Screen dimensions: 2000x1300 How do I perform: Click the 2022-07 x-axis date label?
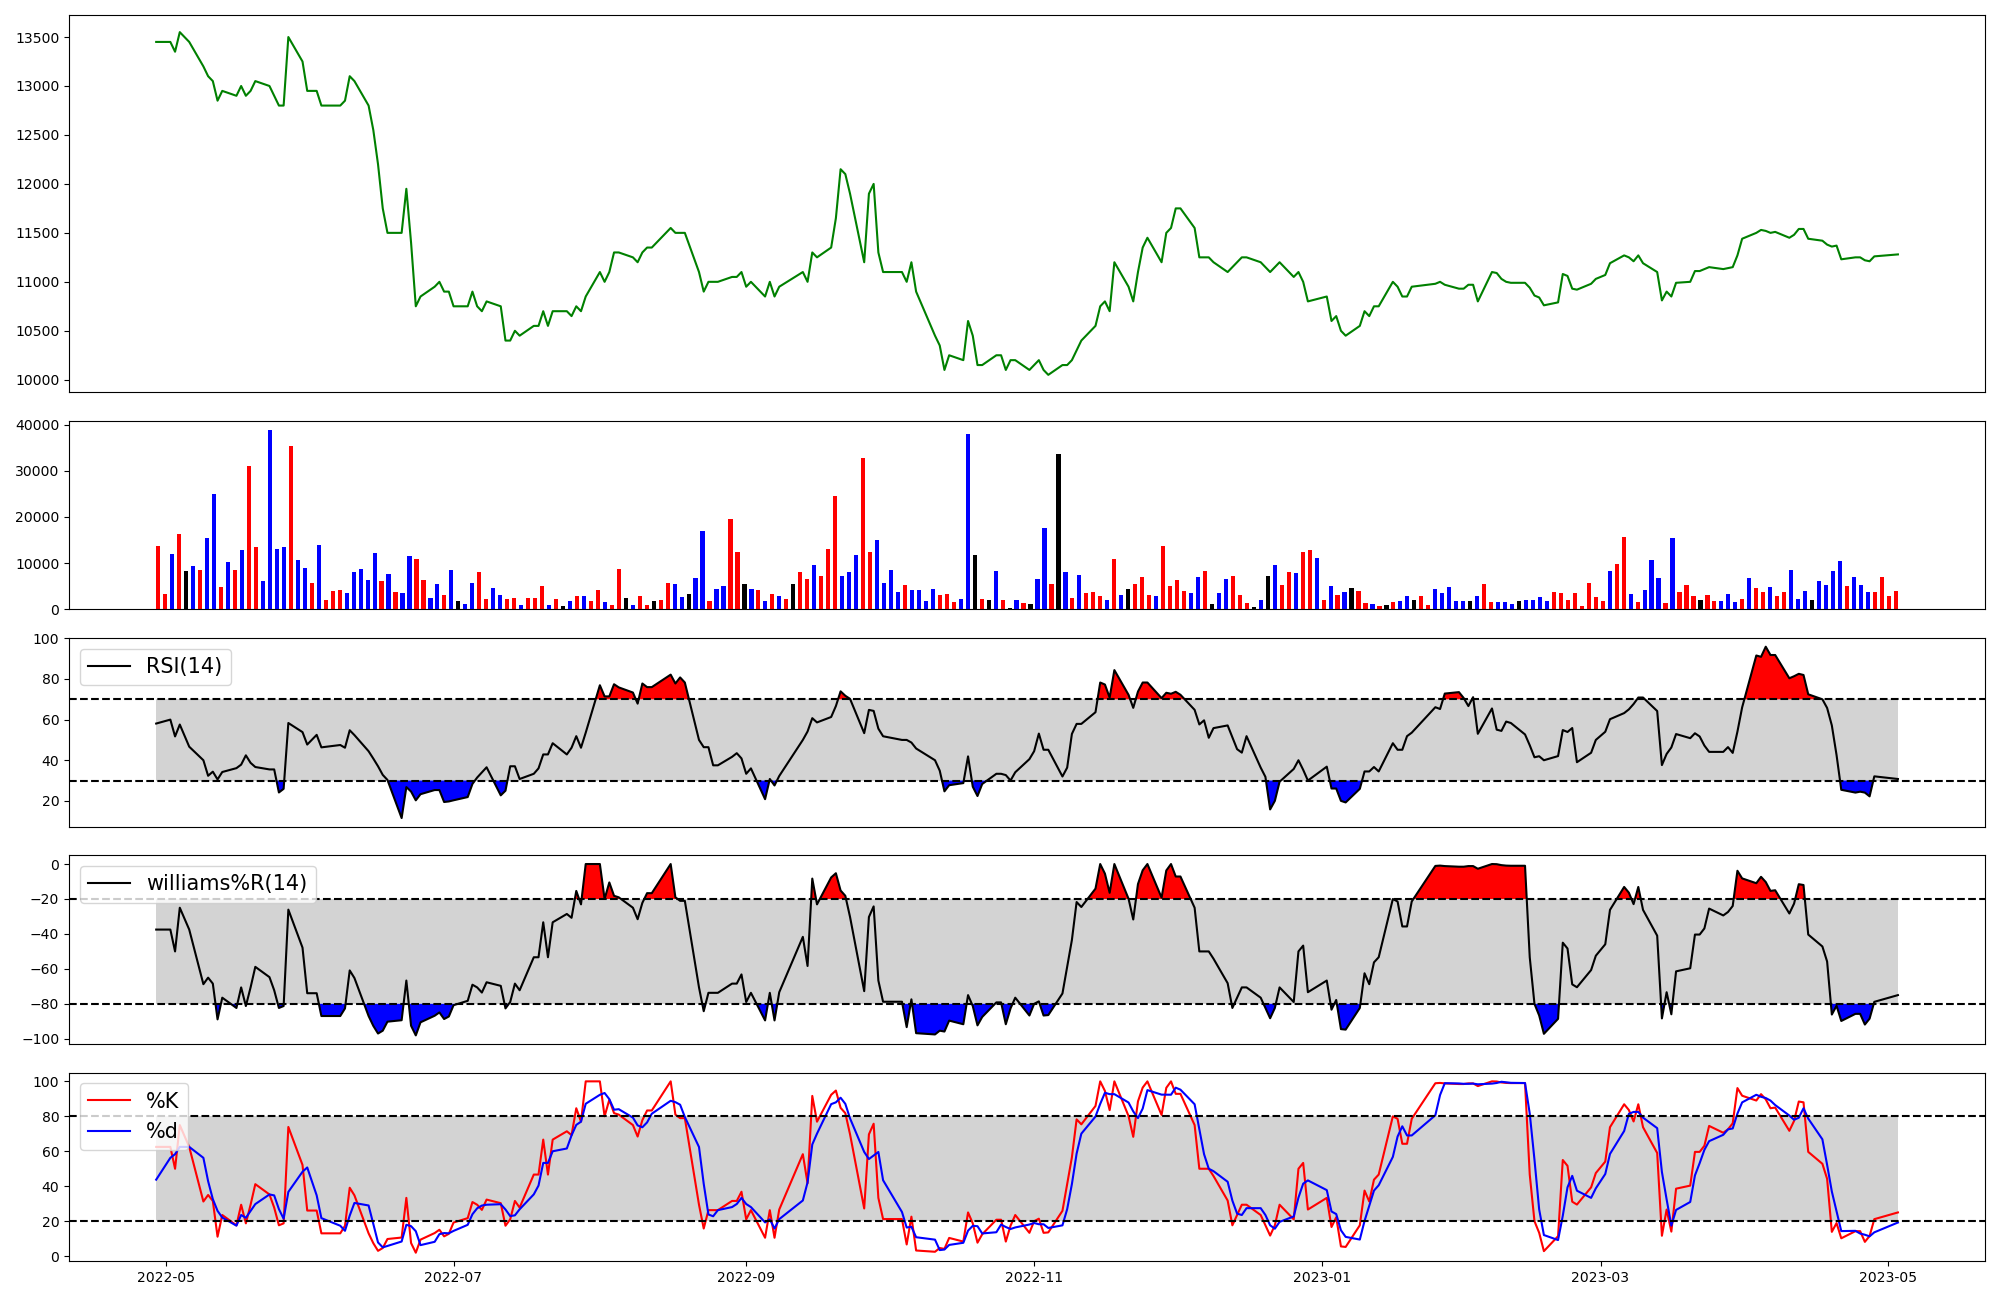click(x=454, y=1277)
